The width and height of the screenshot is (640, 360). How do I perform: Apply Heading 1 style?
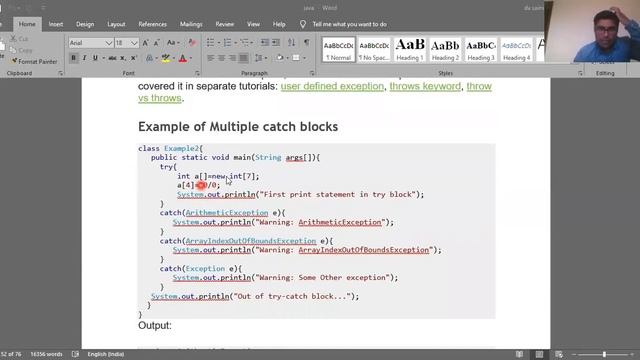(410, 50)
